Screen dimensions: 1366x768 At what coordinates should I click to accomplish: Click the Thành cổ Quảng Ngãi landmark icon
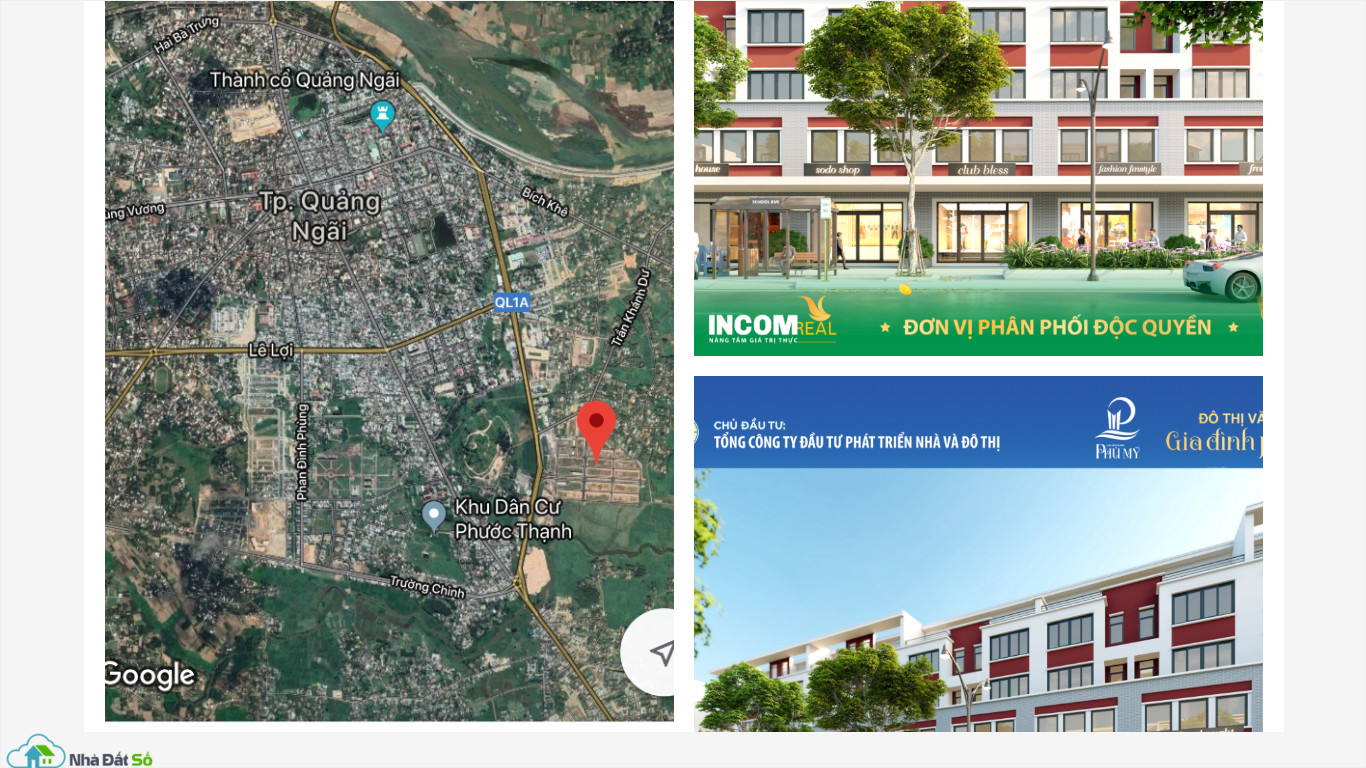coord(382,115)
